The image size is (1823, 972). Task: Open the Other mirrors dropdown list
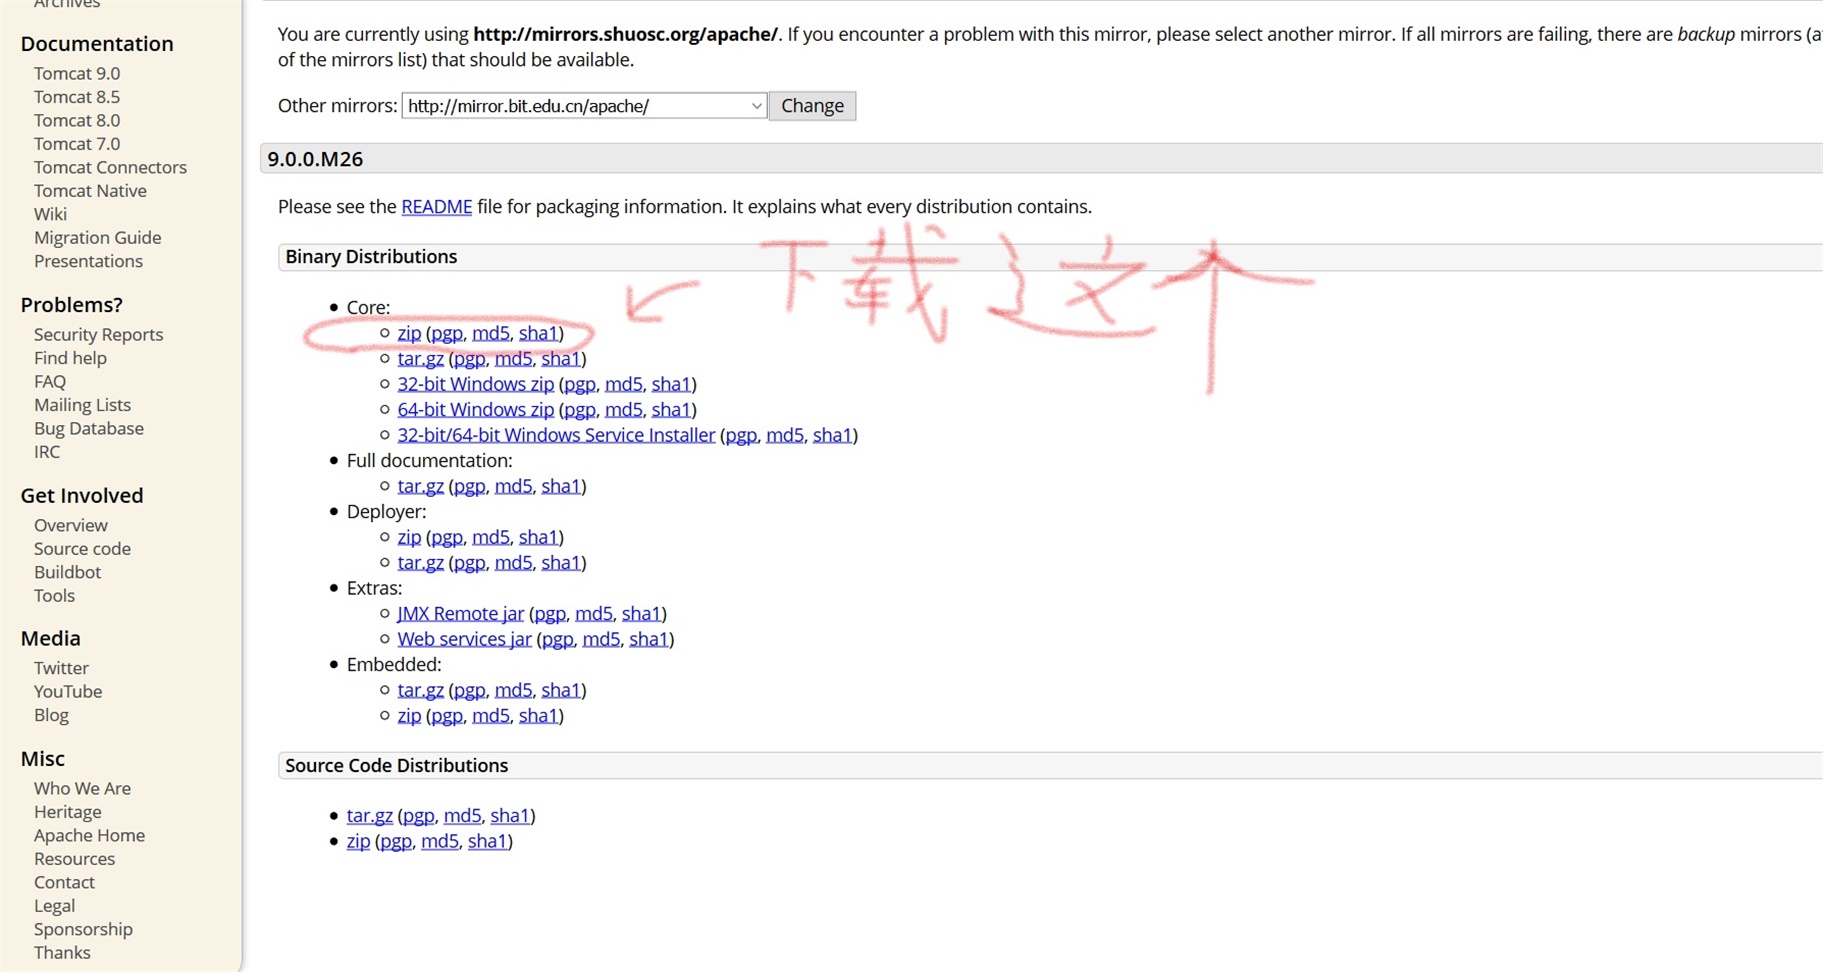click(x=584, y=106)
